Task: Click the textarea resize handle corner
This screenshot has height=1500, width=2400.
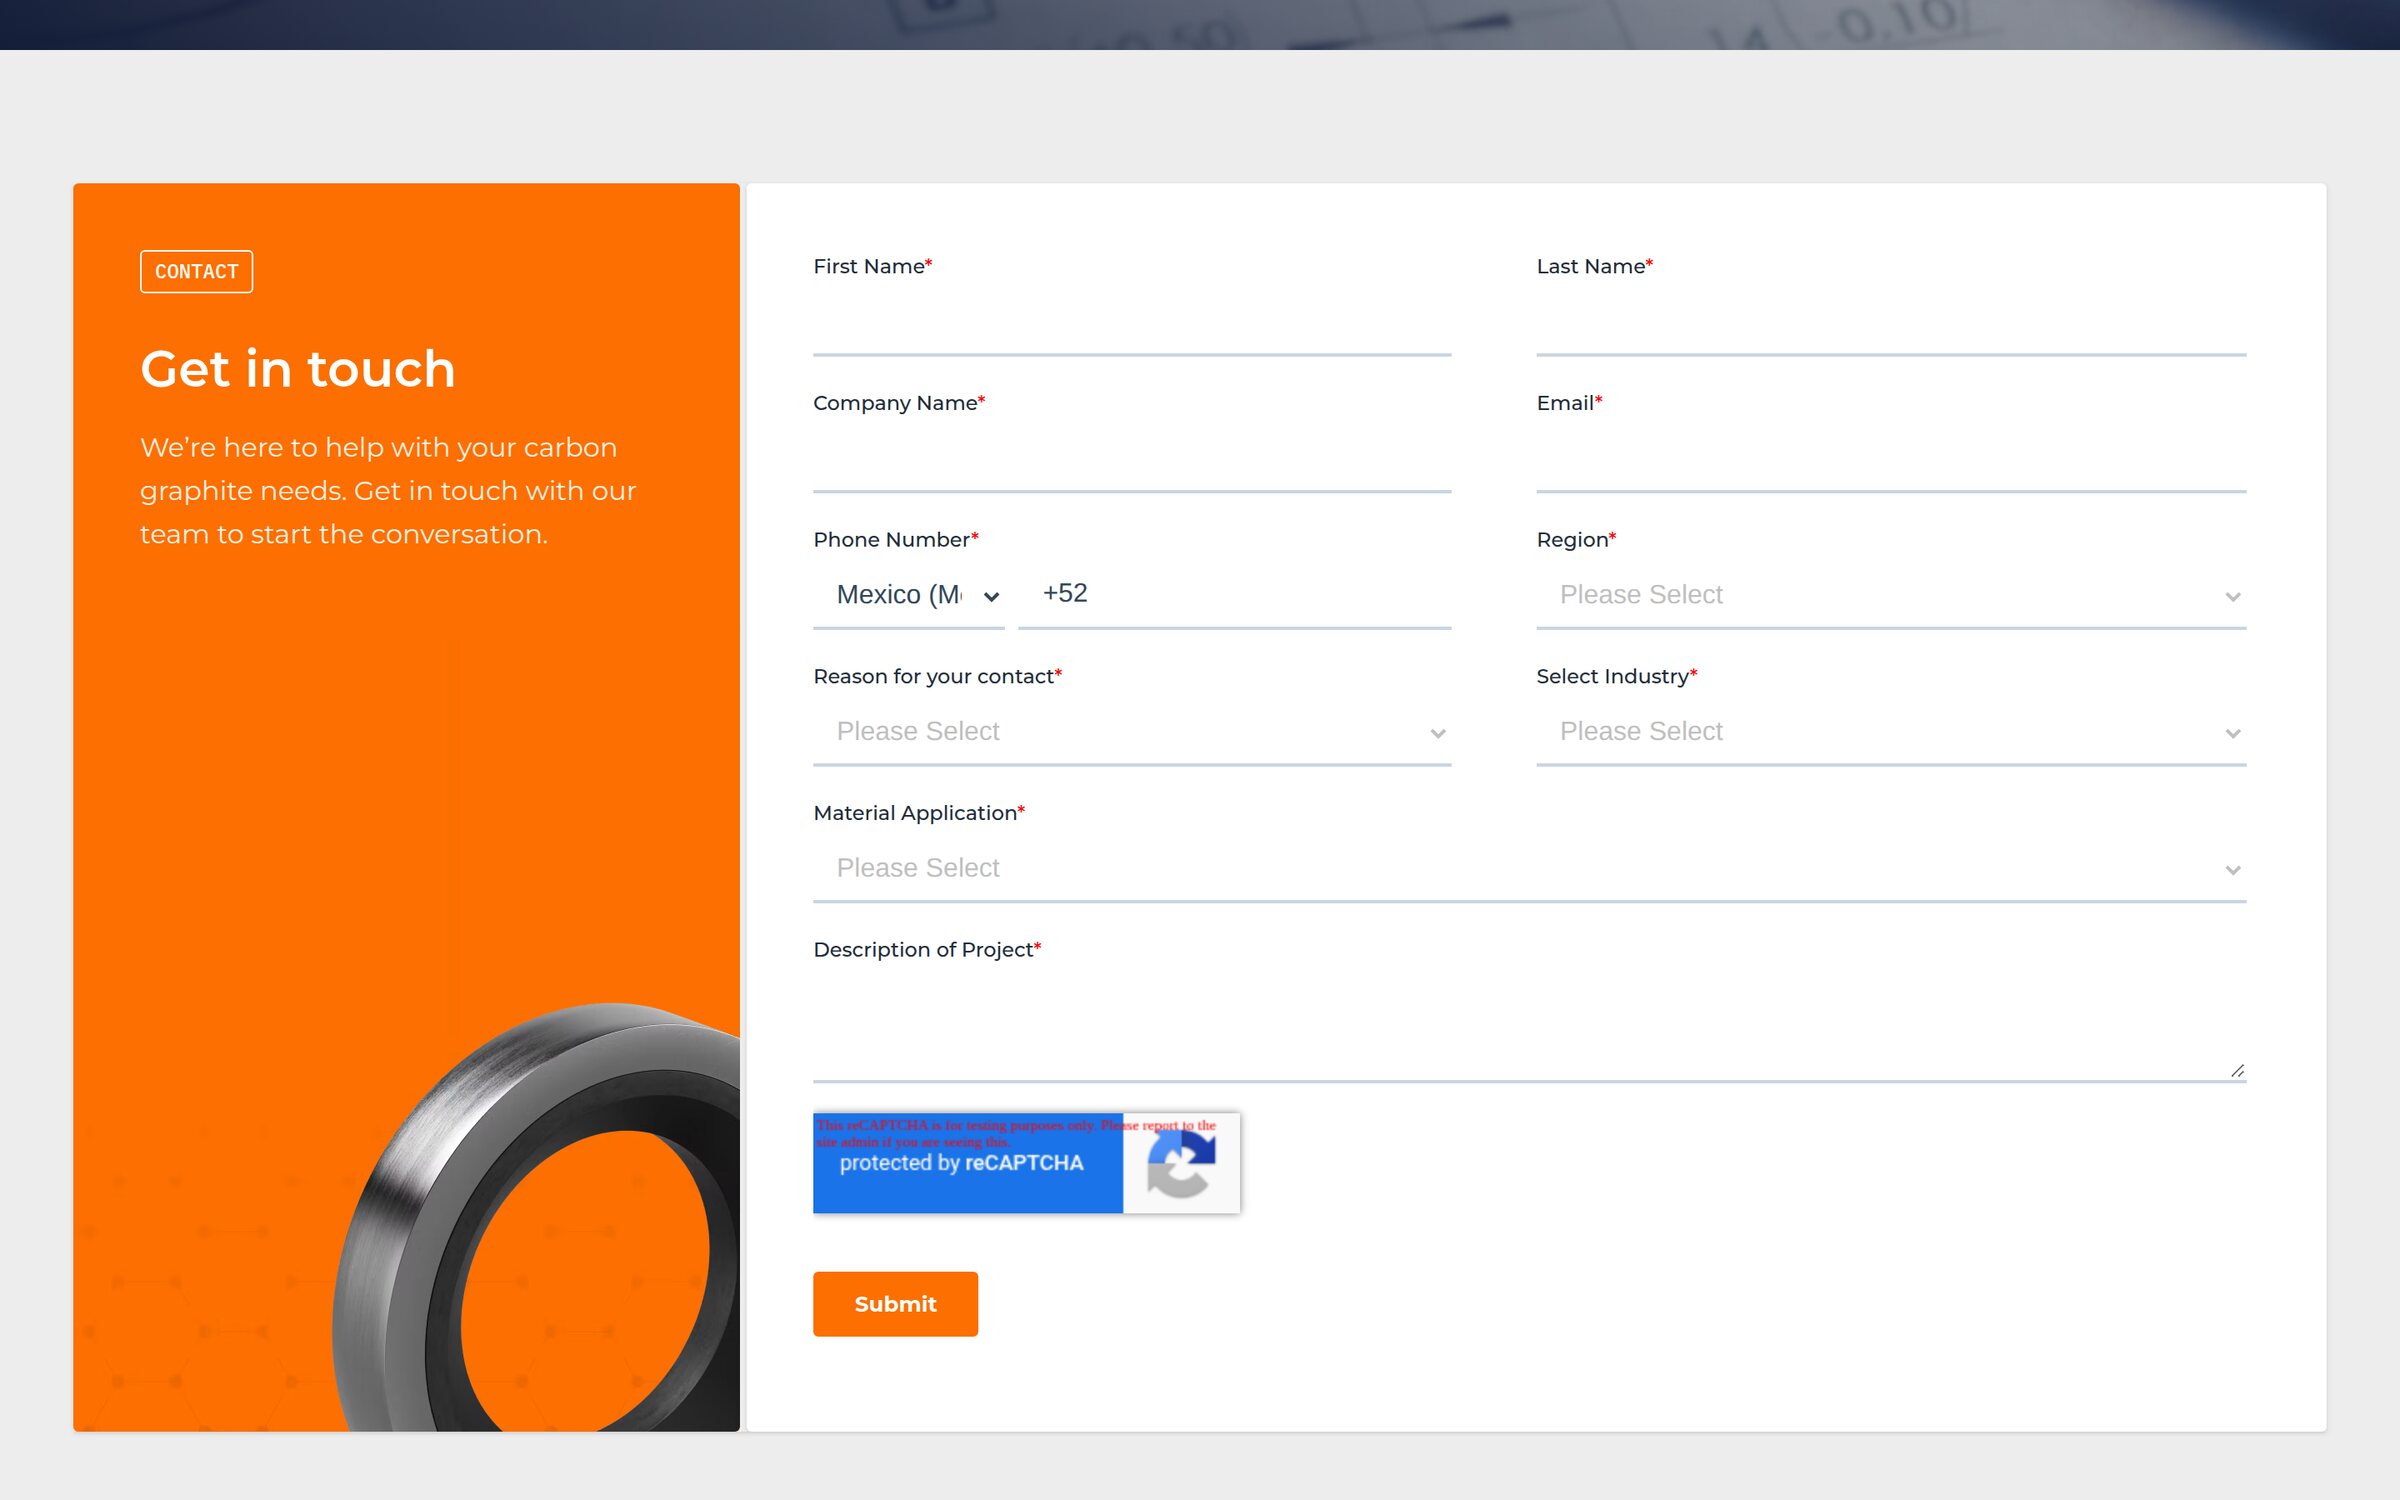Action: coord(2237,1071)
